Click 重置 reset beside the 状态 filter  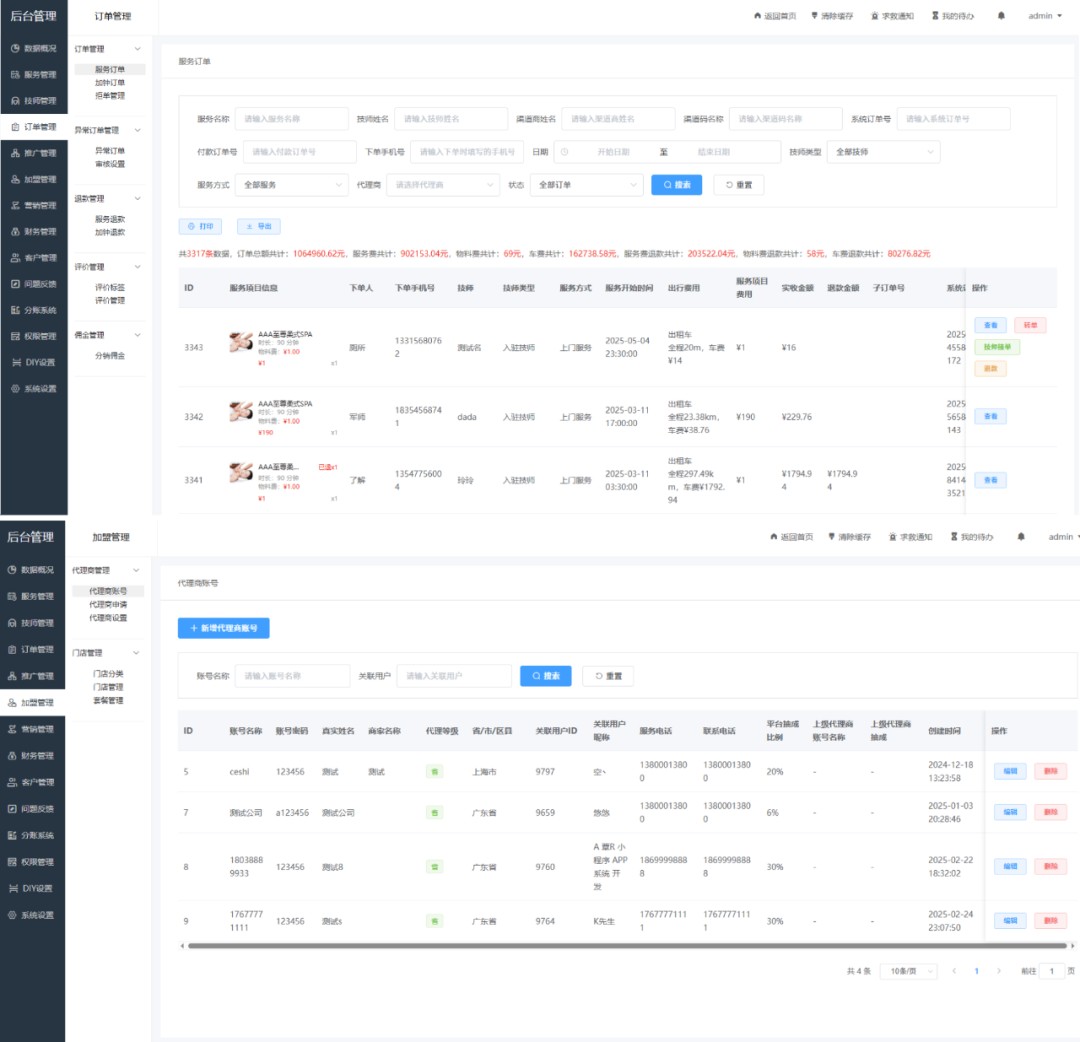[738, 185]
